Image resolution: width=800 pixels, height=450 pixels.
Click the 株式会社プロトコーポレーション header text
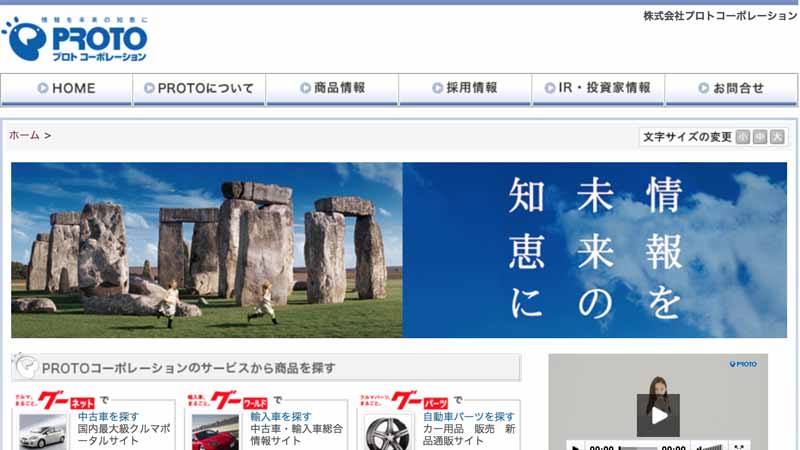(x=720, y=16)
